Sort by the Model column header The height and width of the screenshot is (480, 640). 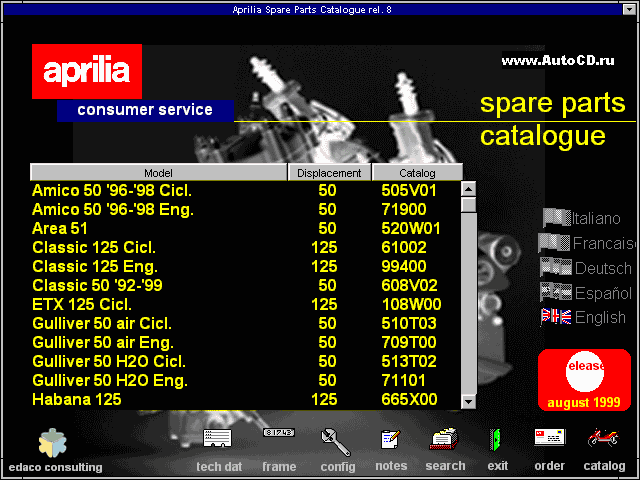pos(158,173)
